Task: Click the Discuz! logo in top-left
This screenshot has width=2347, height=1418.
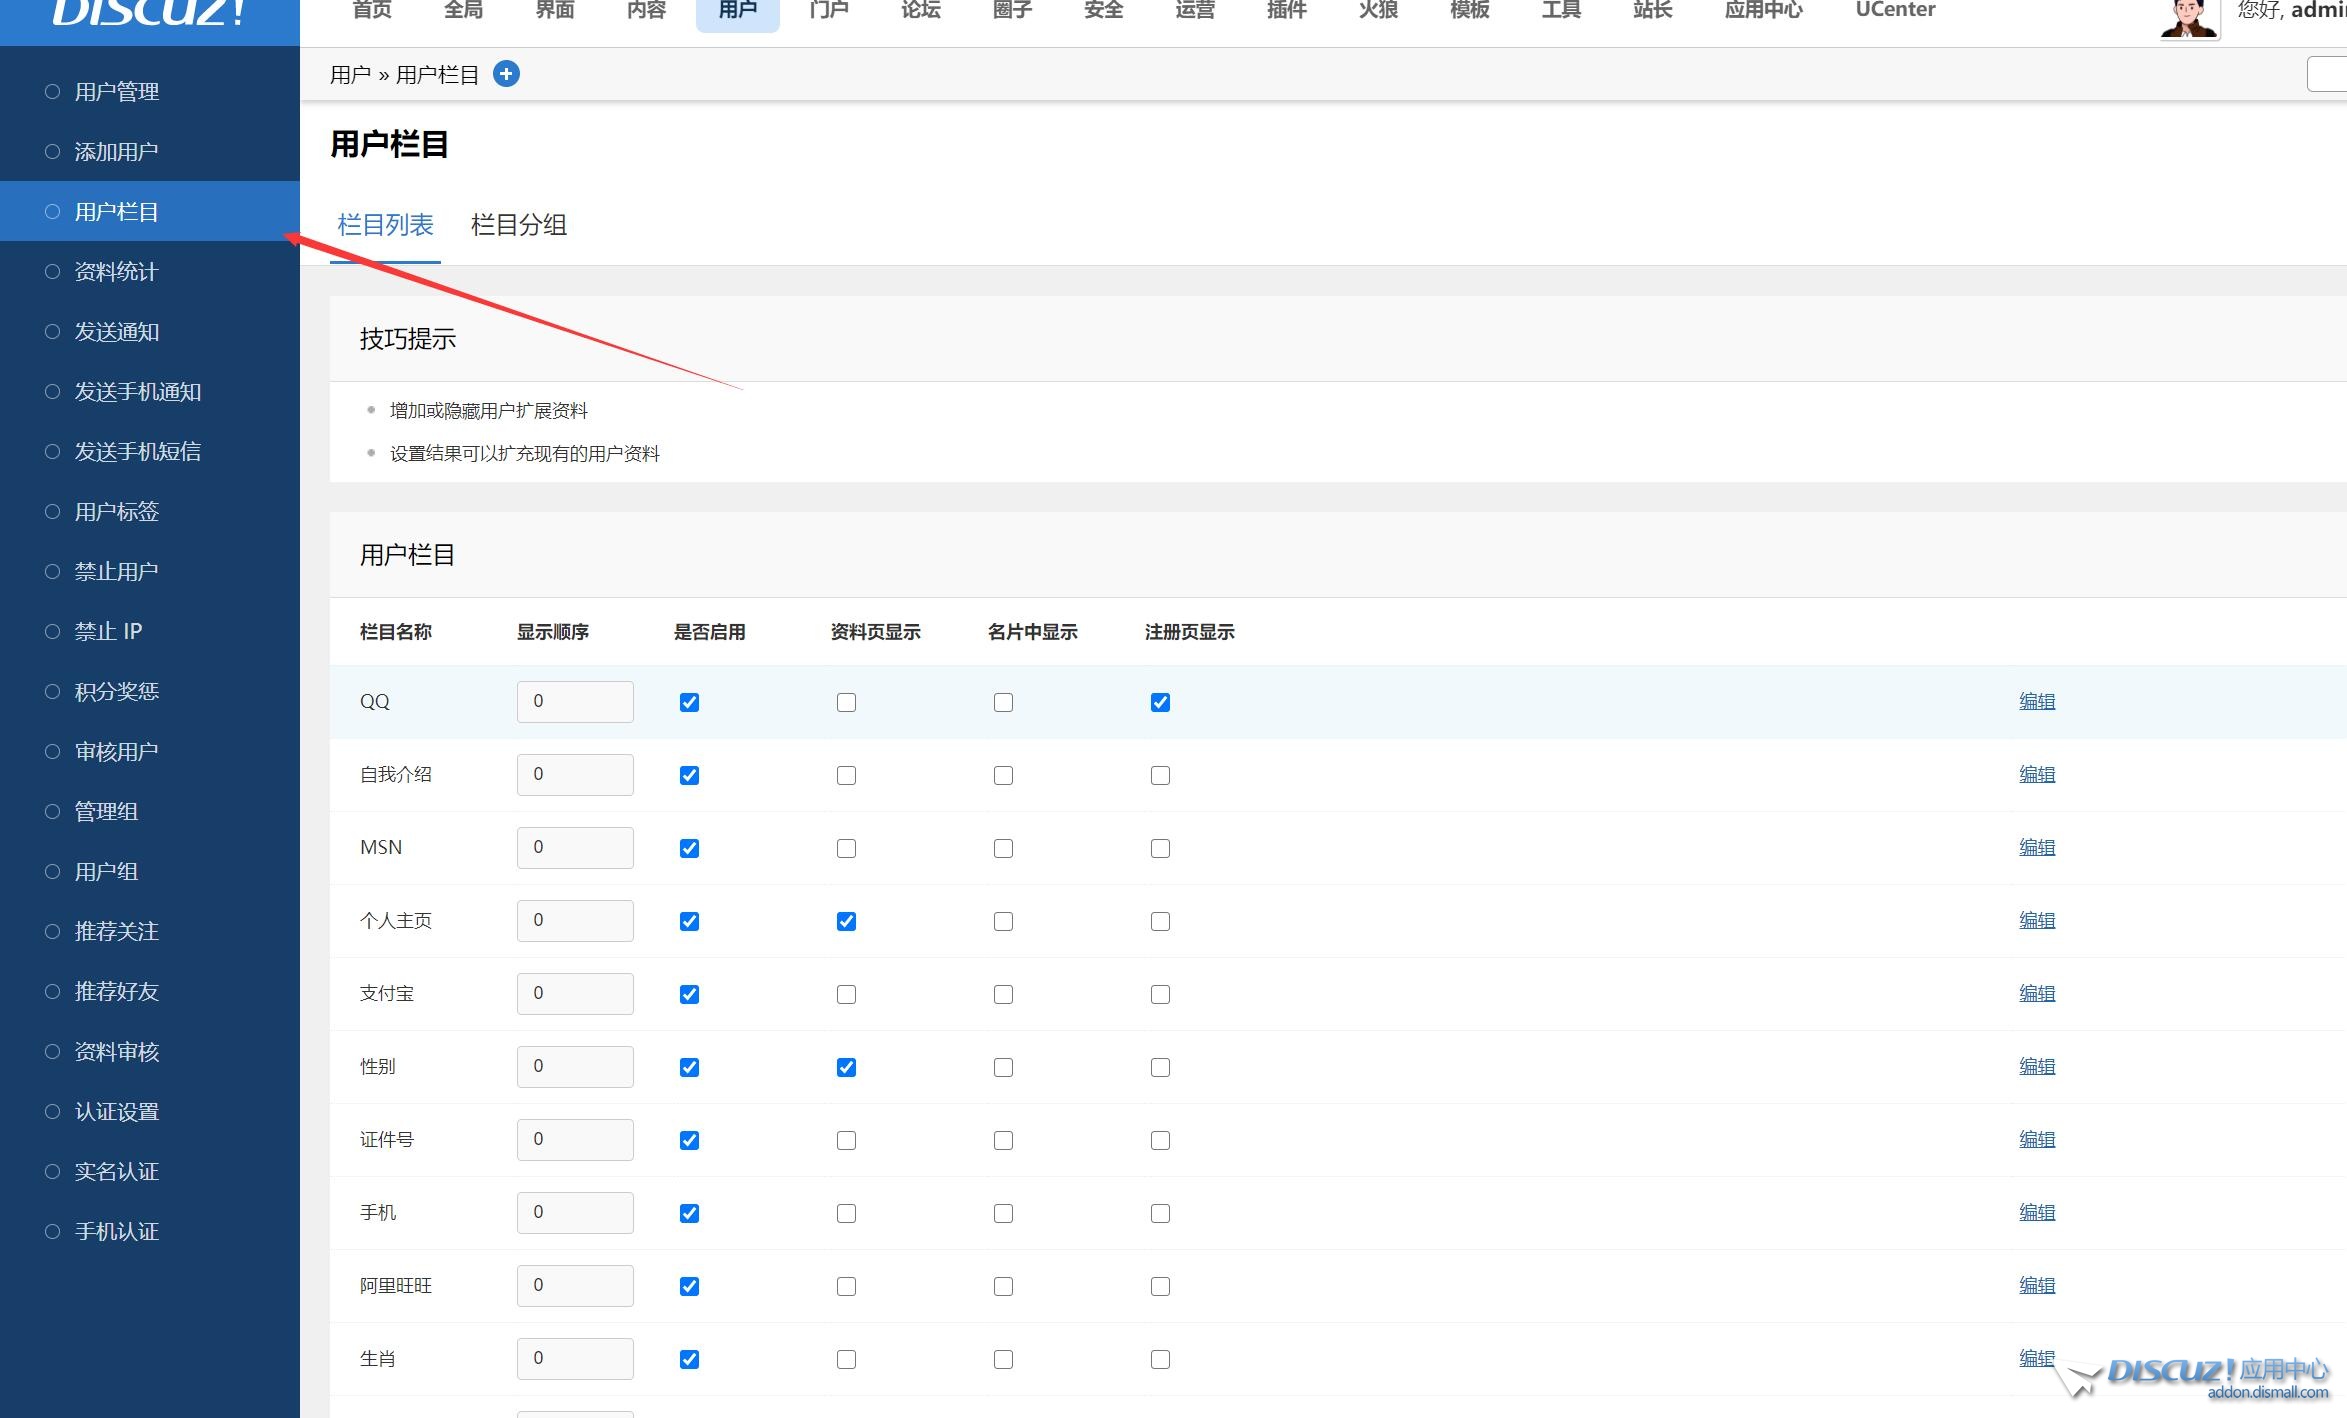Action: (149, 14)
